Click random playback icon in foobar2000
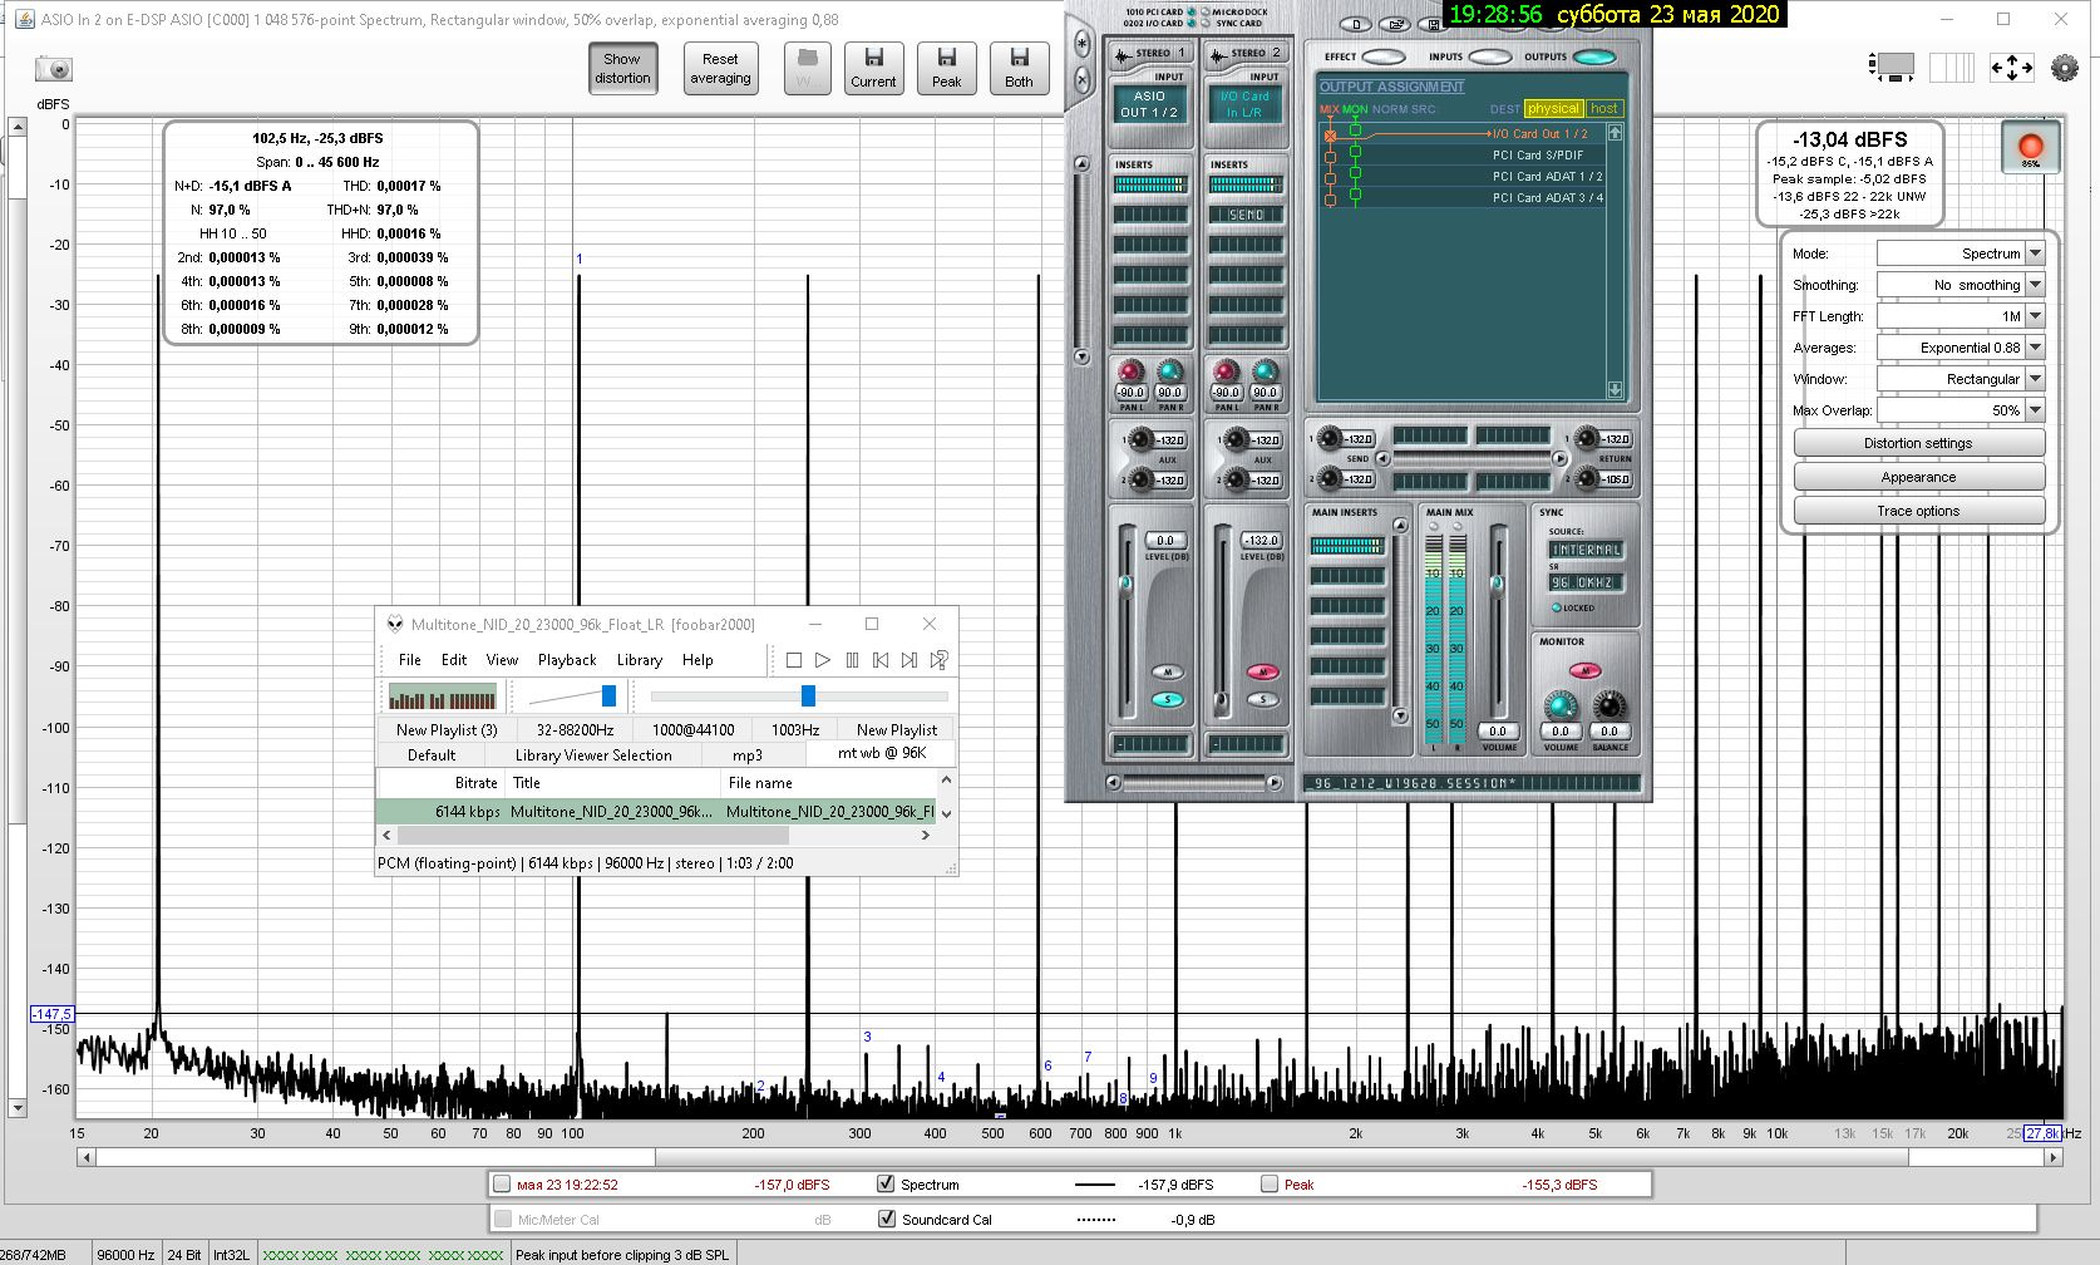The width and height of the screenshot is (2100, 1265). tap(939, 660)
